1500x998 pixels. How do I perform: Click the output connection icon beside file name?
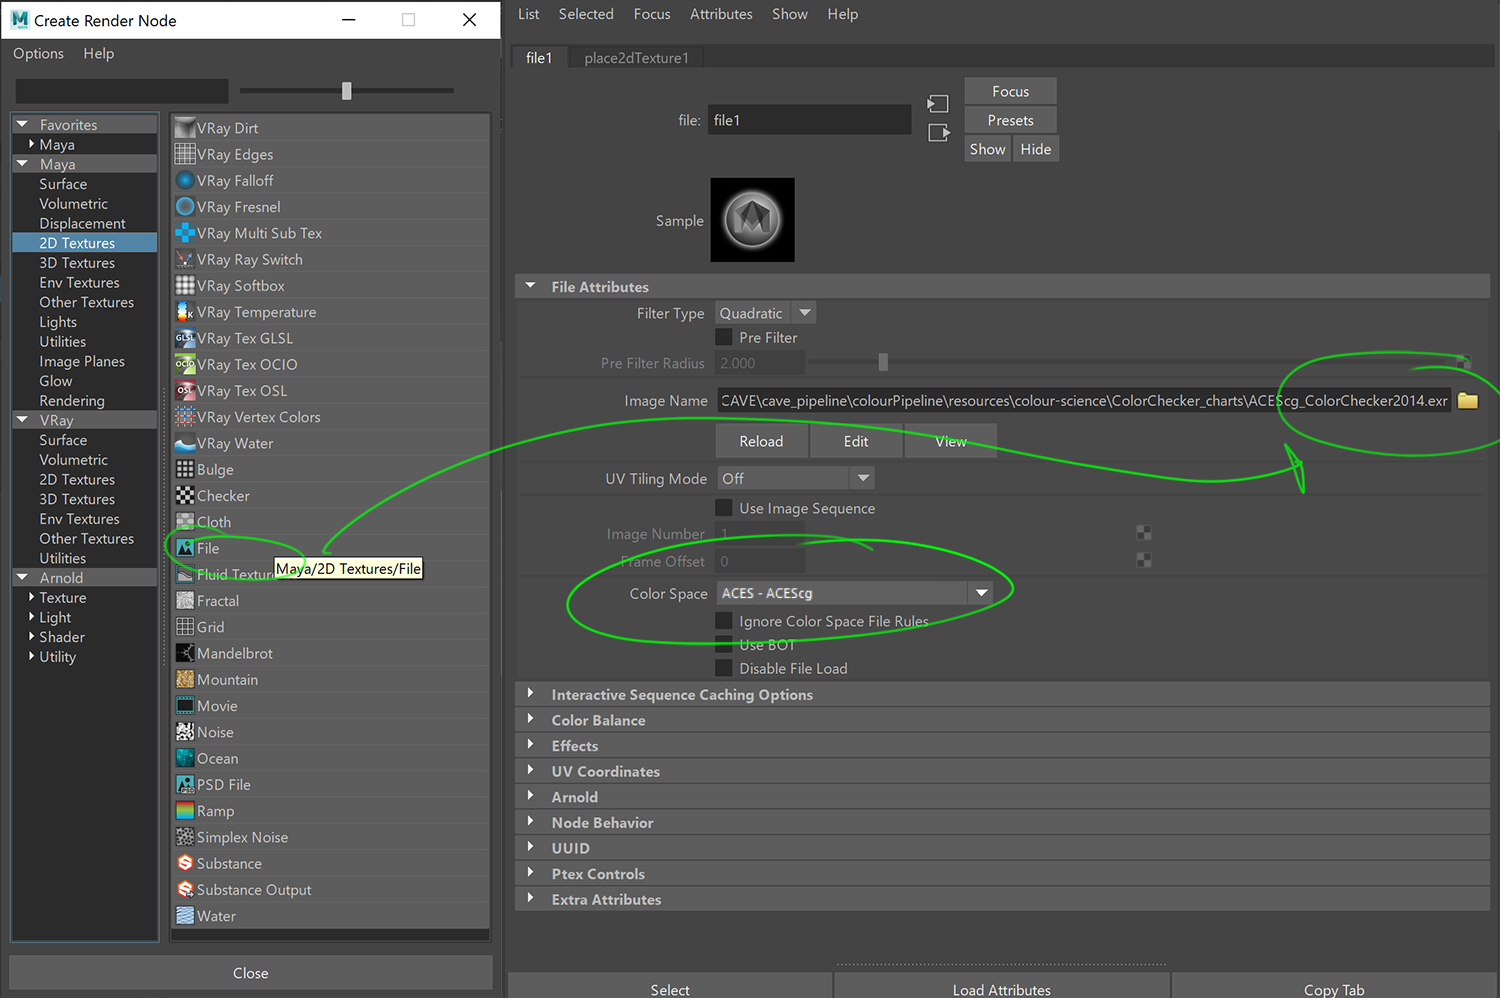click(x=938, y=133)
